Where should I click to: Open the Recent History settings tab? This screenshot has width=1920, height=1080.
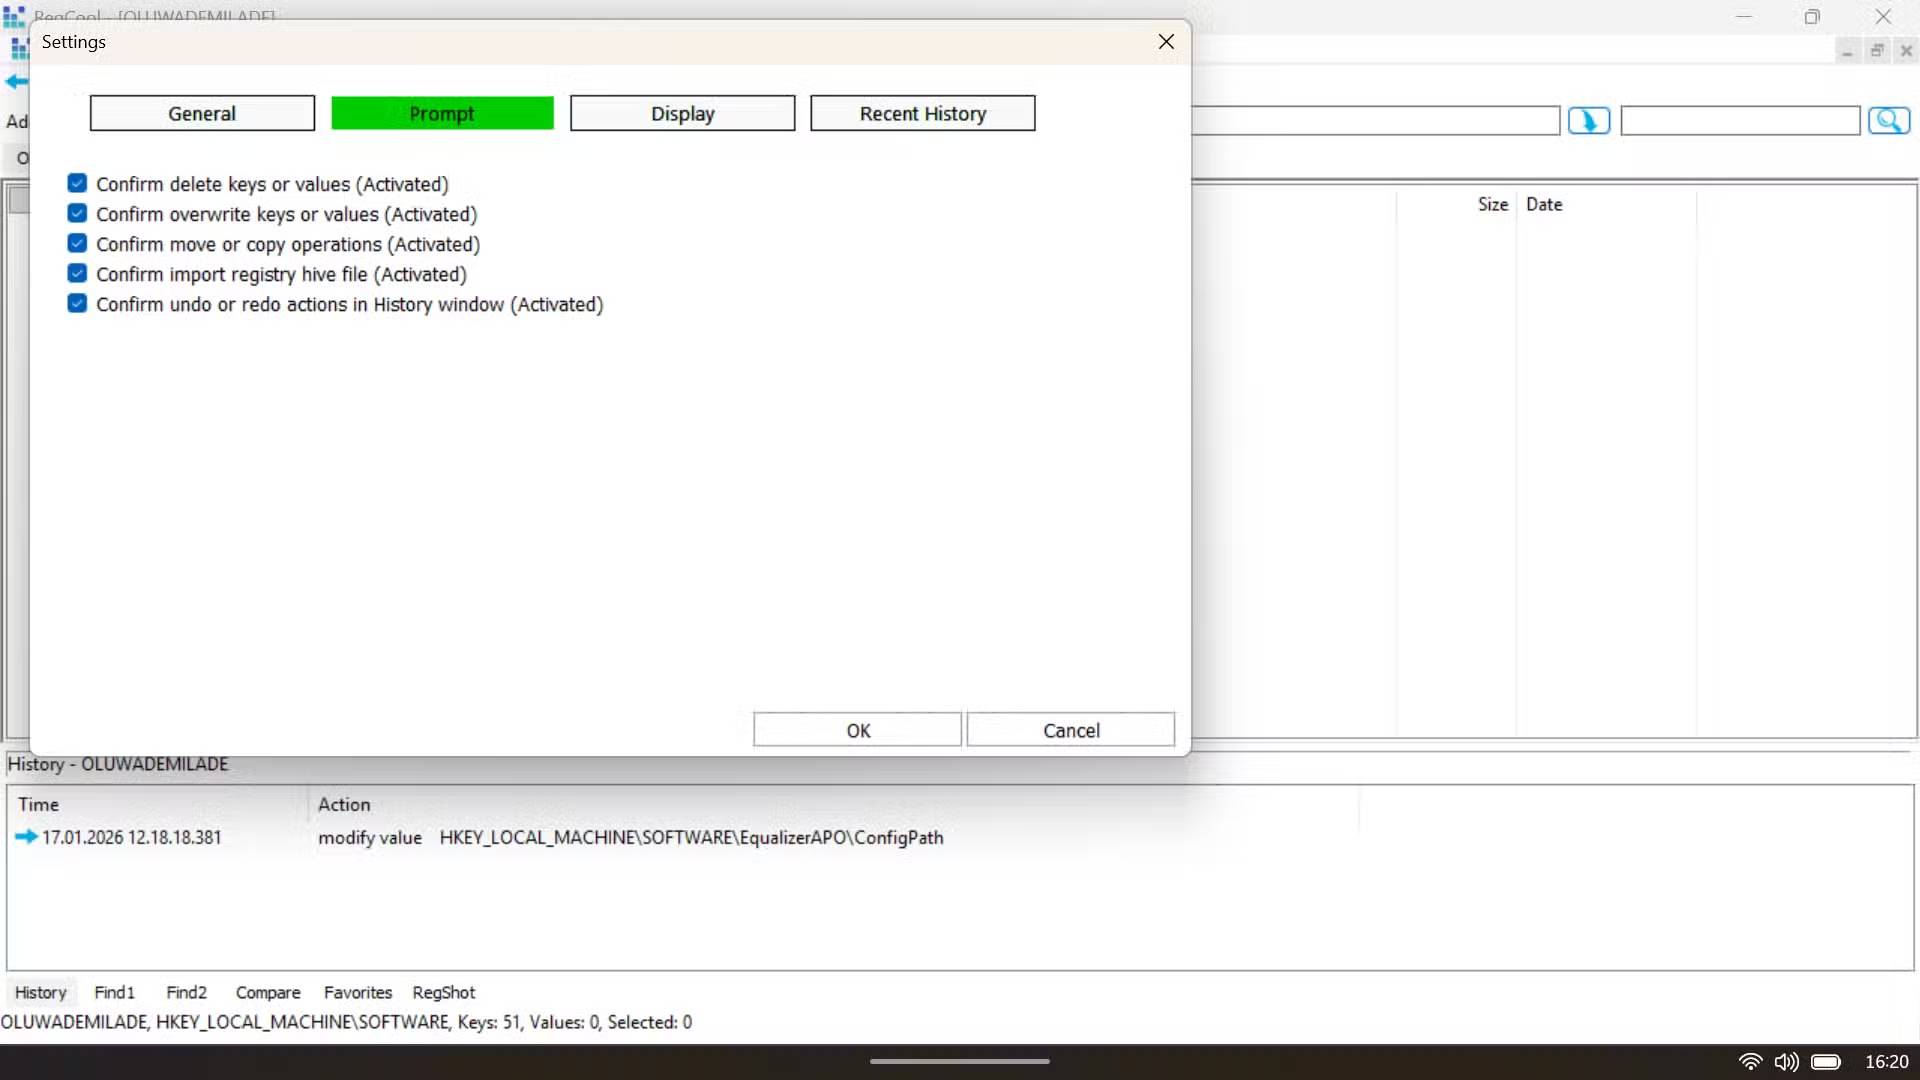click(x=922, y=113)
